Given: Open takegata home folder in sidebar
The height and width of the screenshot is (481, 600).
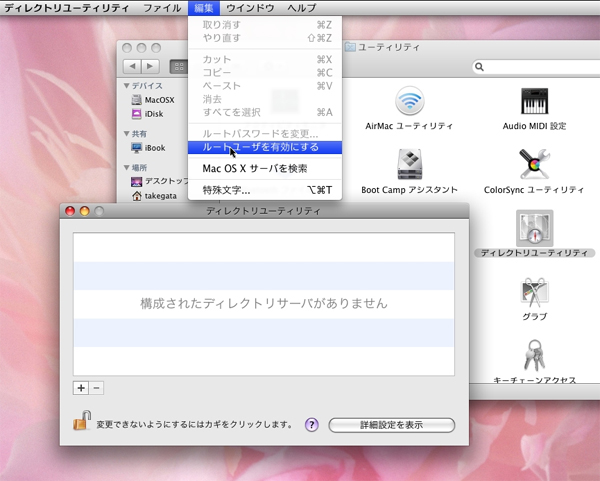Looking at the screenshot, I should (x=155, y=196).
